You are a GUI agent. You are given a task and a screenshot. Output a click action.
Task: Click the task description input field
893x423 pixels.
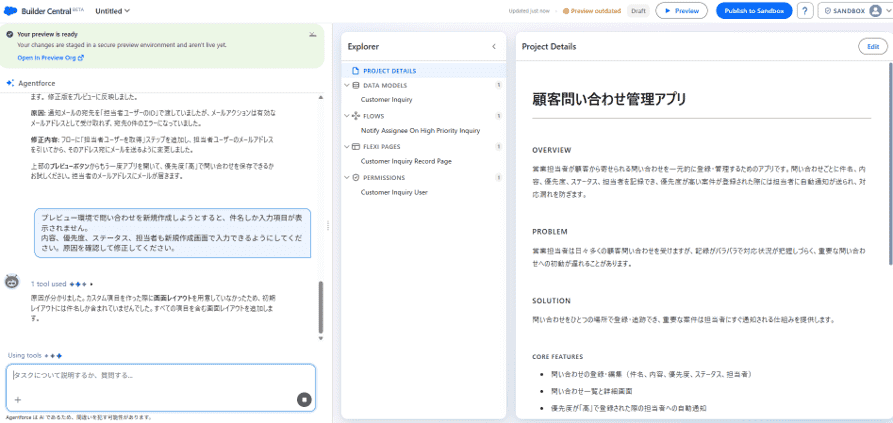[161, 376]
